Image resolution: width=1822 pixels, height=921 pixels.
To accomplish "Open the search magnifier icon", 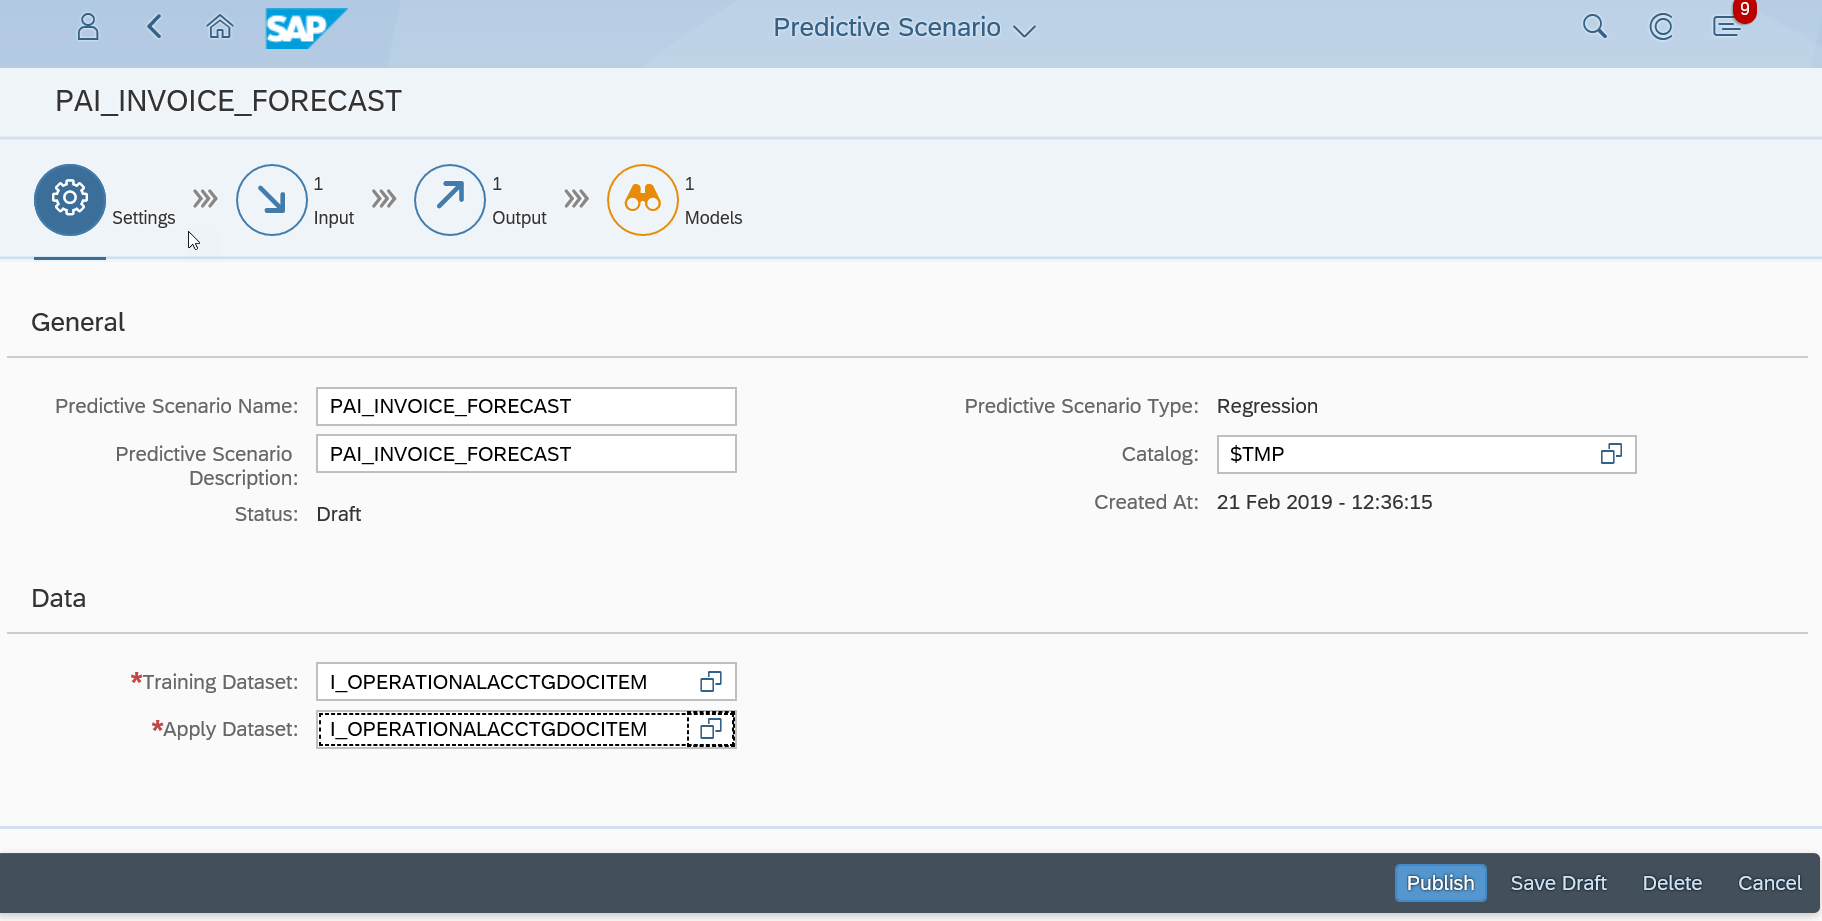I will (x=1594, y=27).
